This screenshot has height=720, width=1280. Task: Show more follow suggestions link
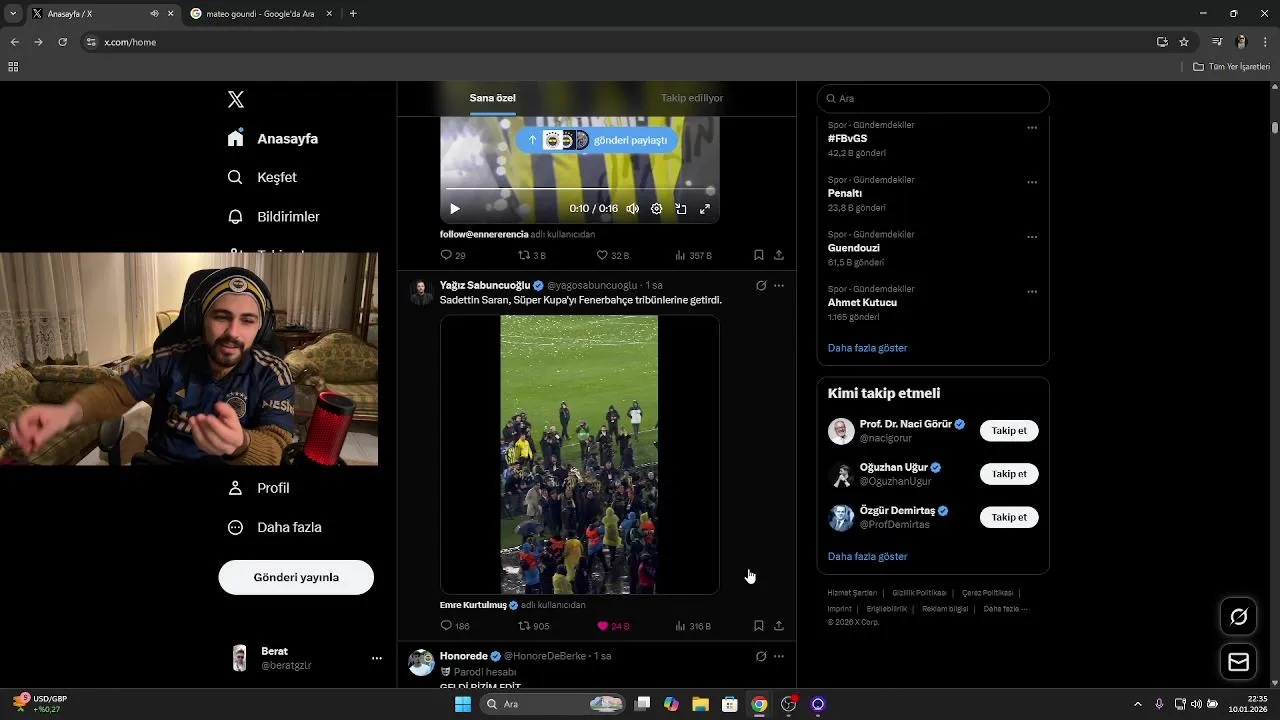(x=867, y=556)
